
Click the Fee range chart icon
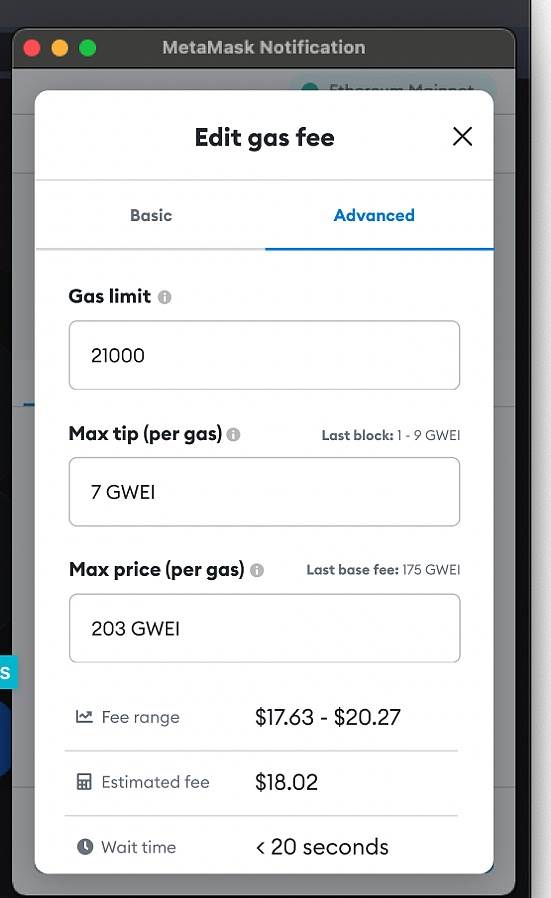84,716
